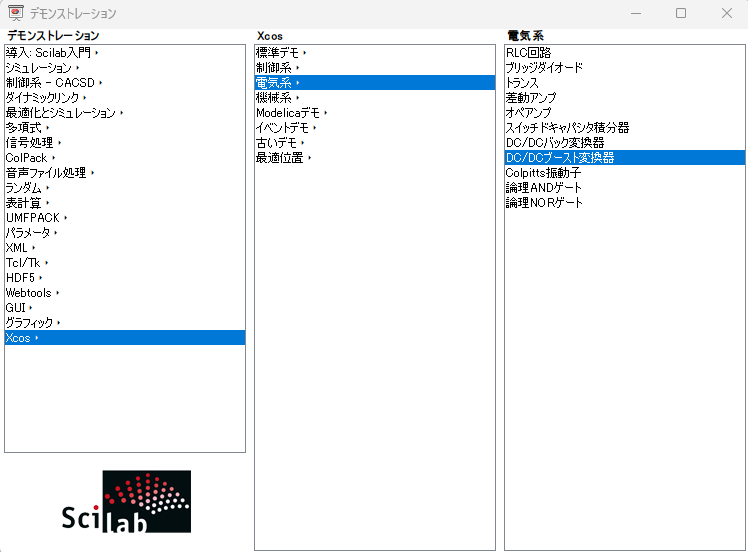Select 古いデモ entry
Image resolution: width=748 pixels, height=552 pixels.
375,143
